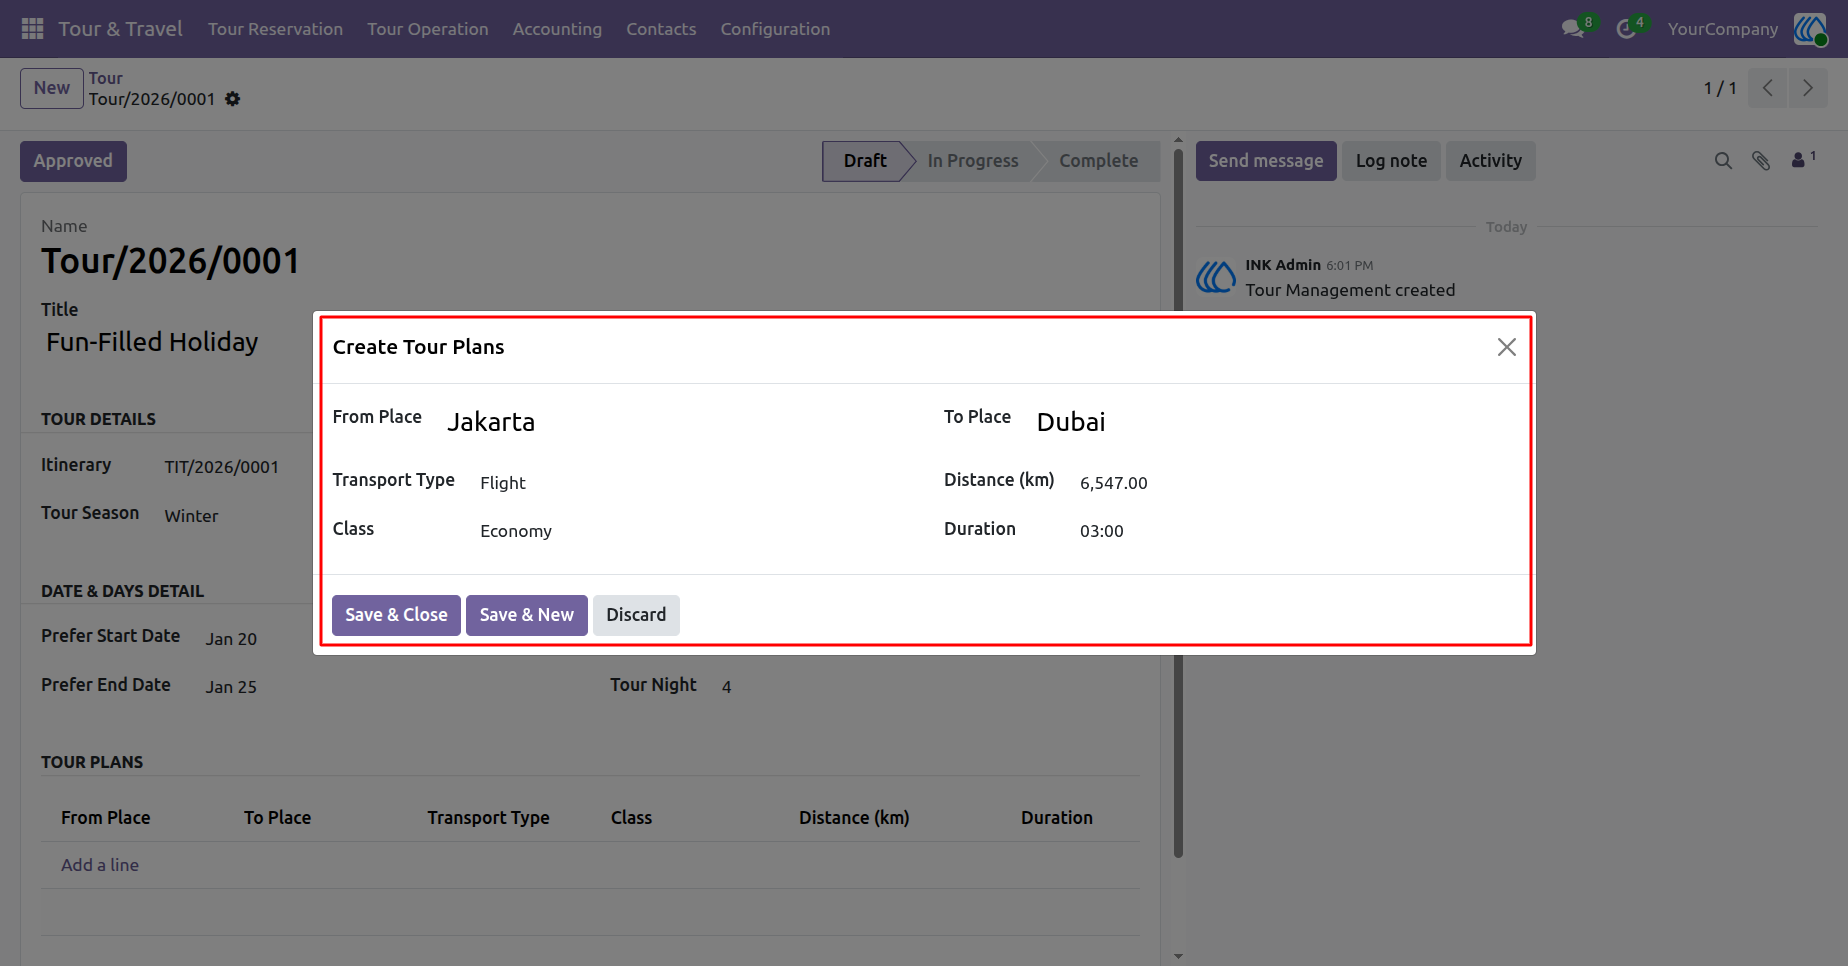Open the Accounting menu
Image resolution: width=1848 pixels, height=966 pixels.
557,29
